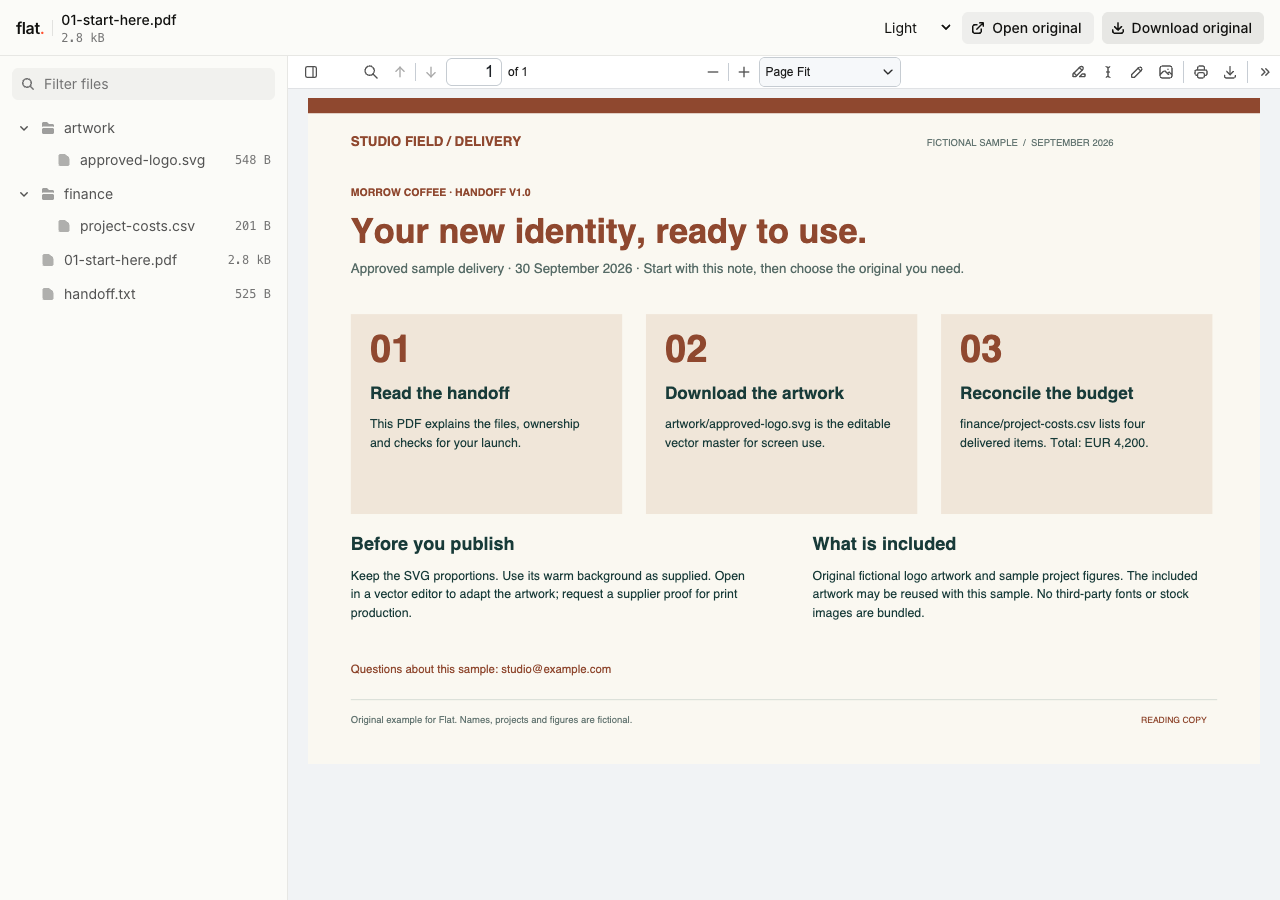Screen dimensions: 1280x900
Task: Click 'FICTIONAL SAMPLE / SEPTEMBER 2026' text
Action: tap(1020, 143)
